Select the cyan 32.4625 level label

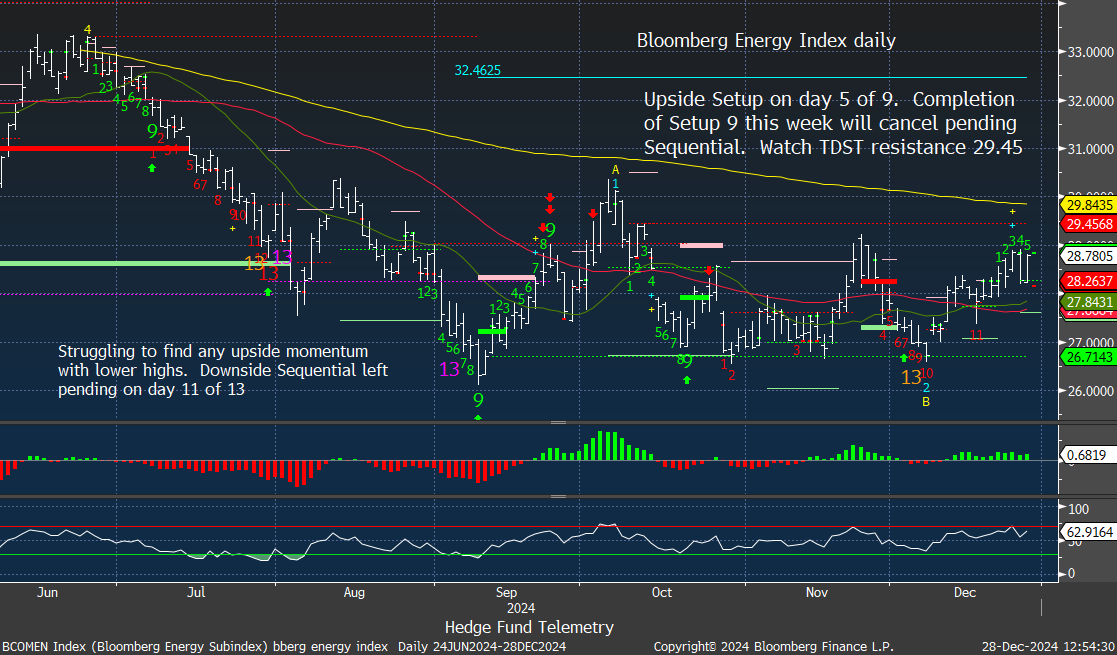[x=477, y=71]
